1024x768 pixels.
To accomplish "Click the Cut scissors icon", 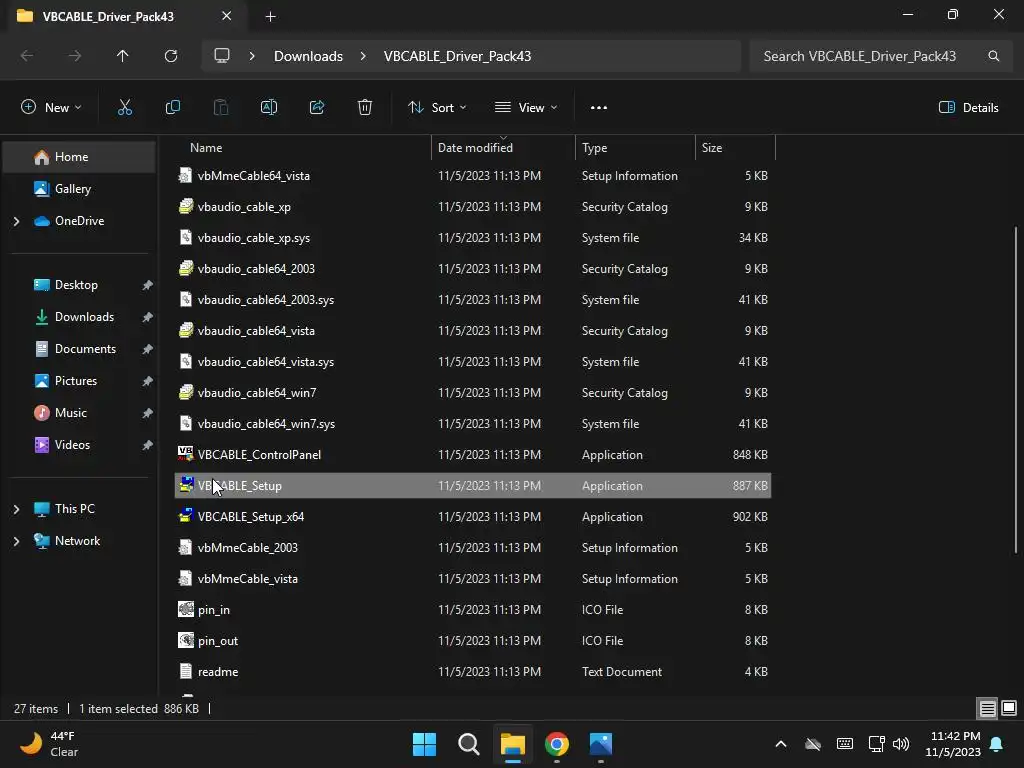I will 125,108.
